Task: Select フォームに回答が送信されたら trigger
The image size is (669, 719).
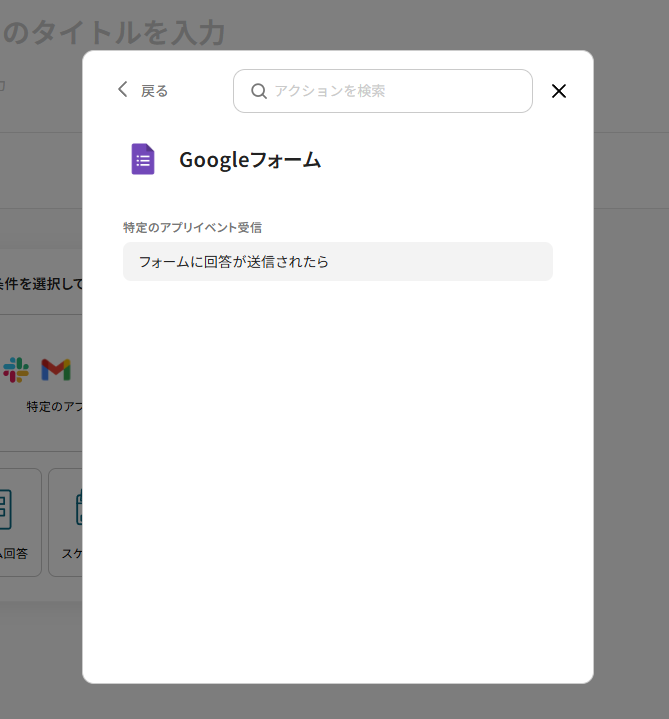Action: click(x=337, y=262)
